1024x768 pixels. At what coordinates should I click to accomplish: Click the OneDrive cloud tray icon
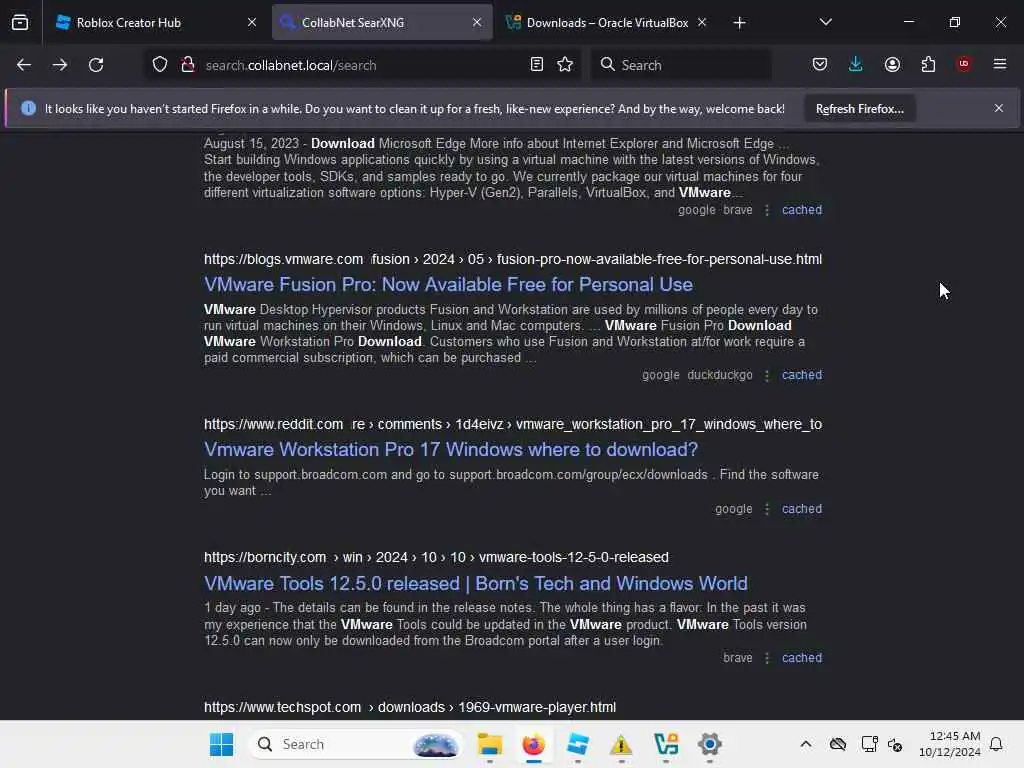(838, 744)
